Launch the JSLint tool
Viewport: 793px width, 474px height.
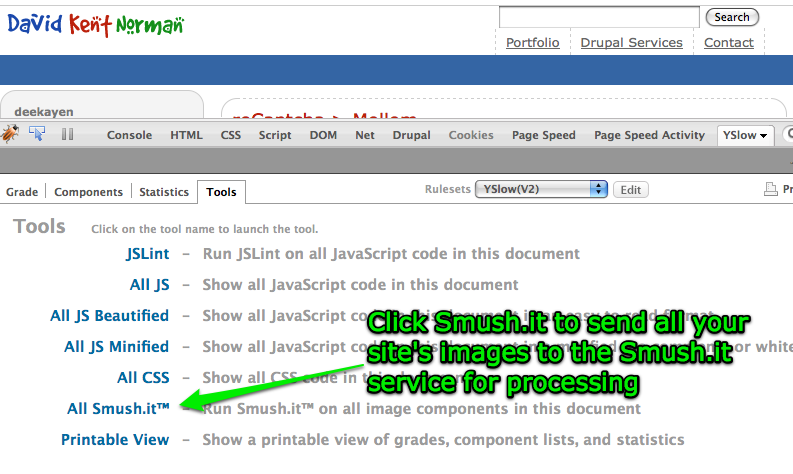148,254
